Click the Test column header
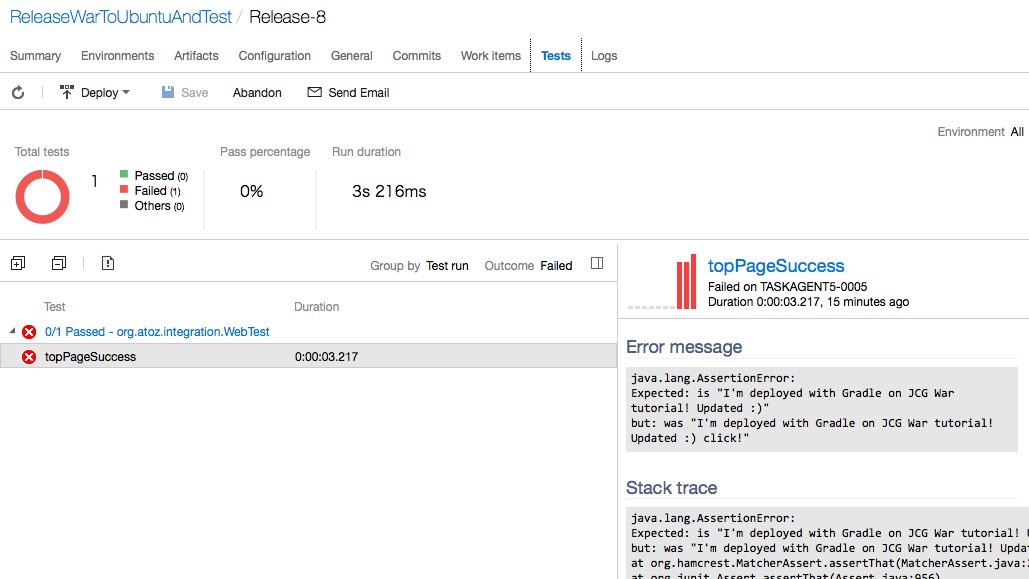This screenshot has width=1029, height=579. point(54,307)
